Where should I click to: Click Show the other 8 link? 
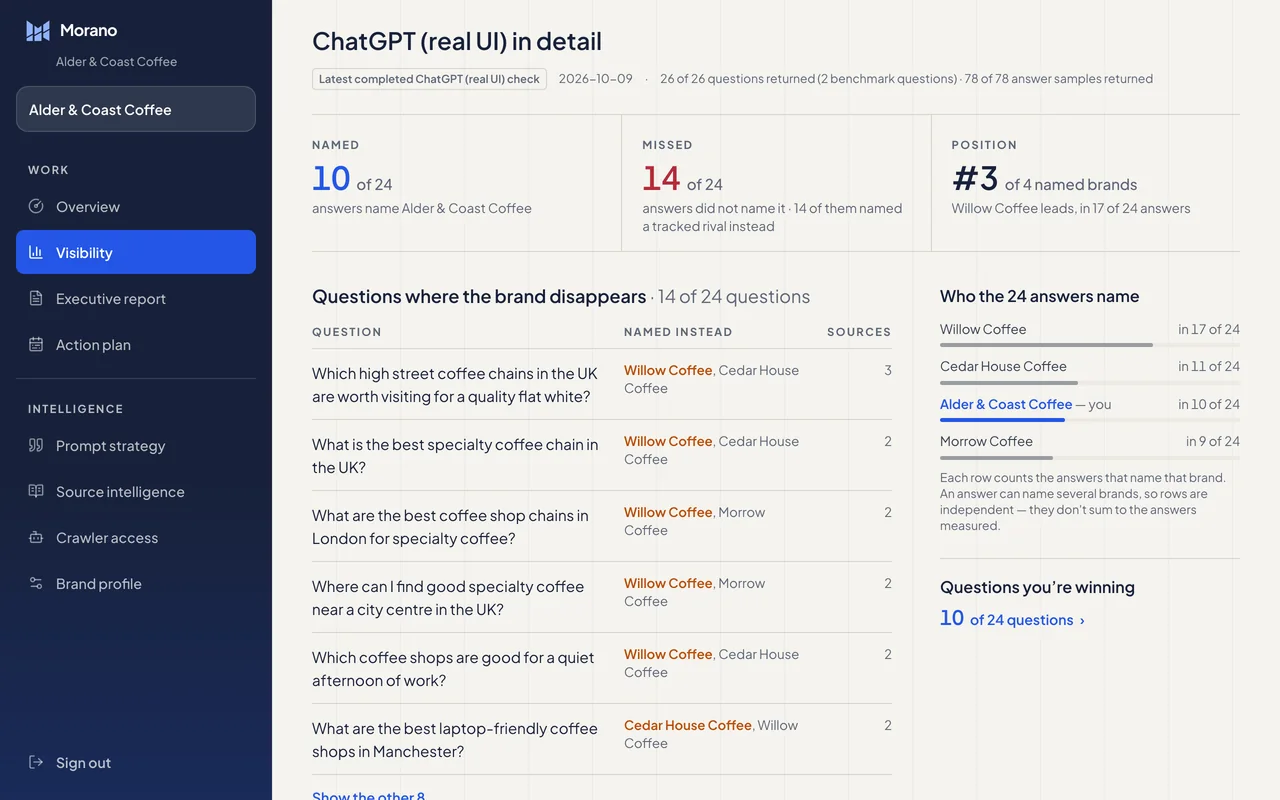point(368,795)
